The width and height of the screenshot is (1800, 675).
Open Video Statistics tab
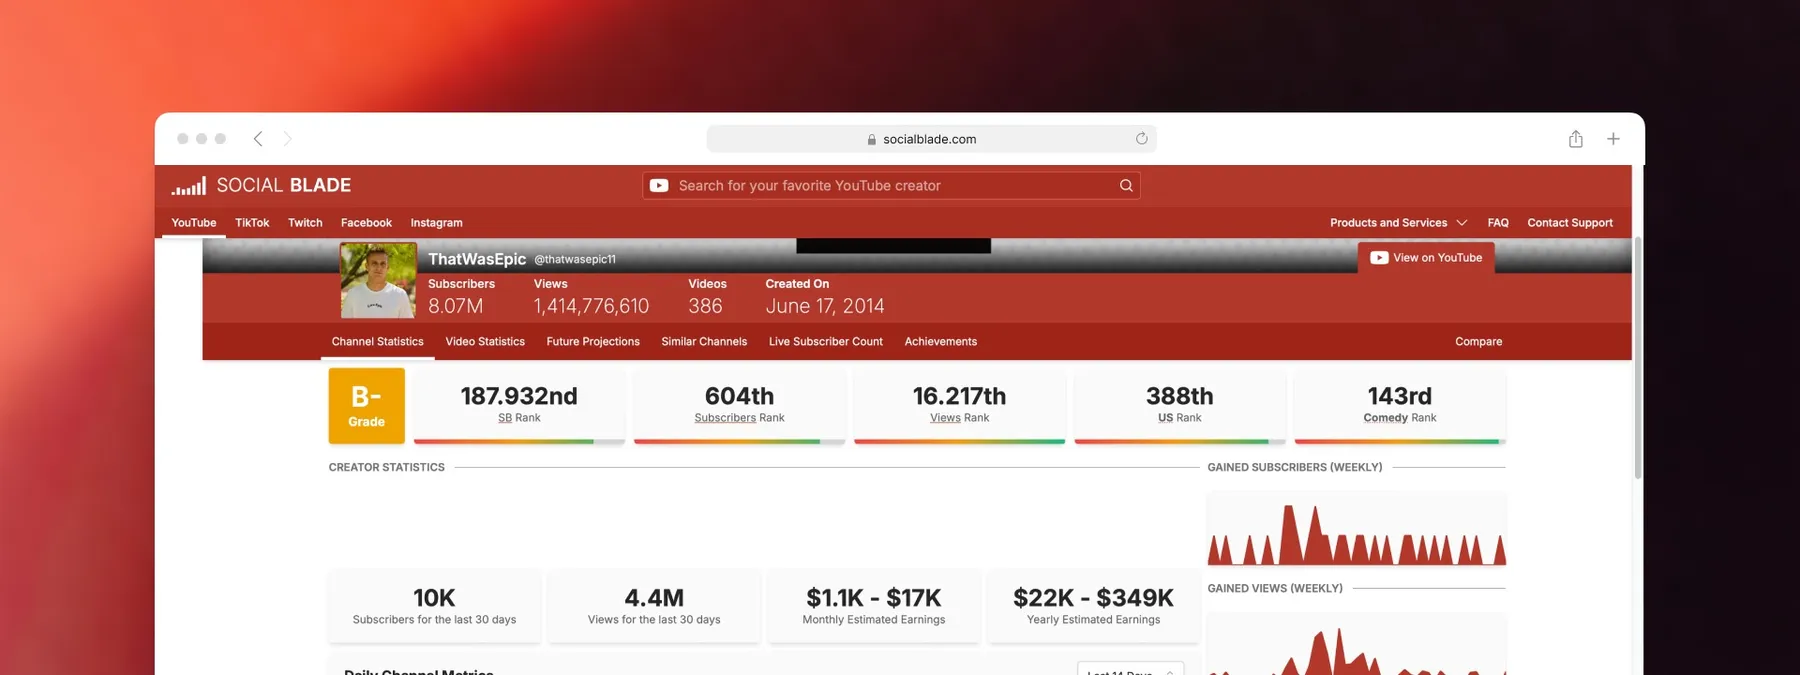pos(485,341)
